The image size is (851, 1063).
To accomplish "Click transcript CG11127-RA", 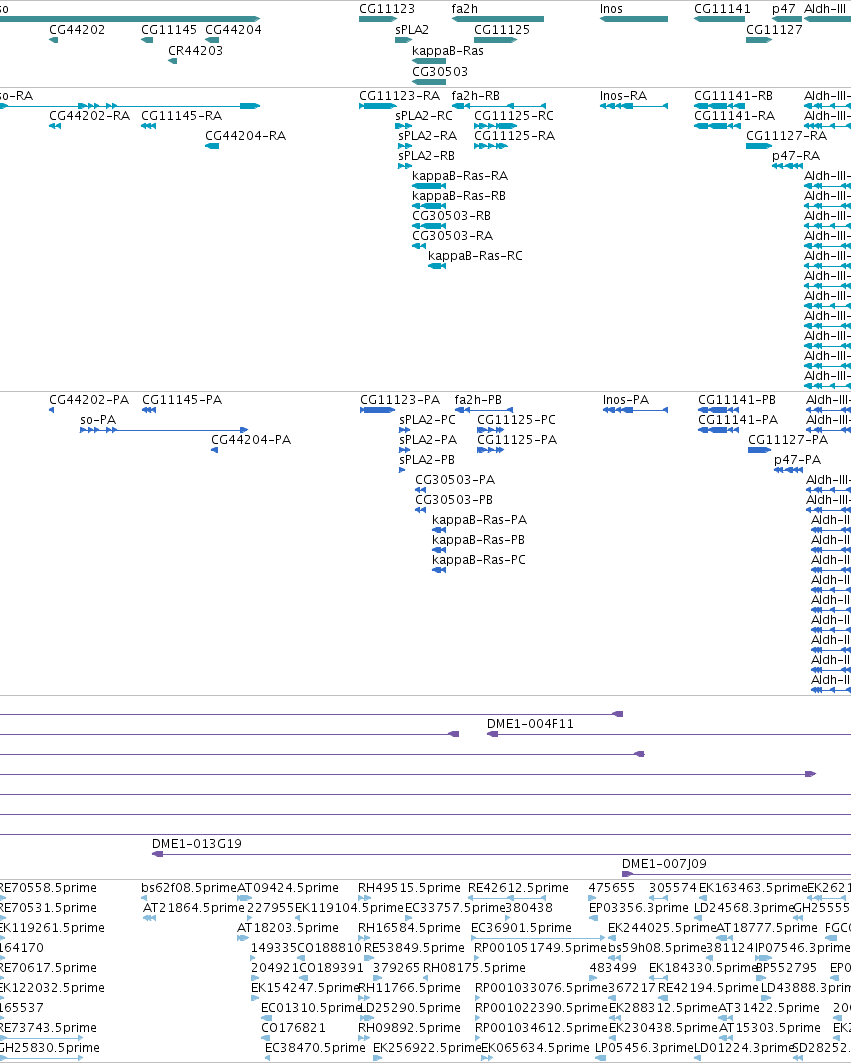I will (787, 136).
